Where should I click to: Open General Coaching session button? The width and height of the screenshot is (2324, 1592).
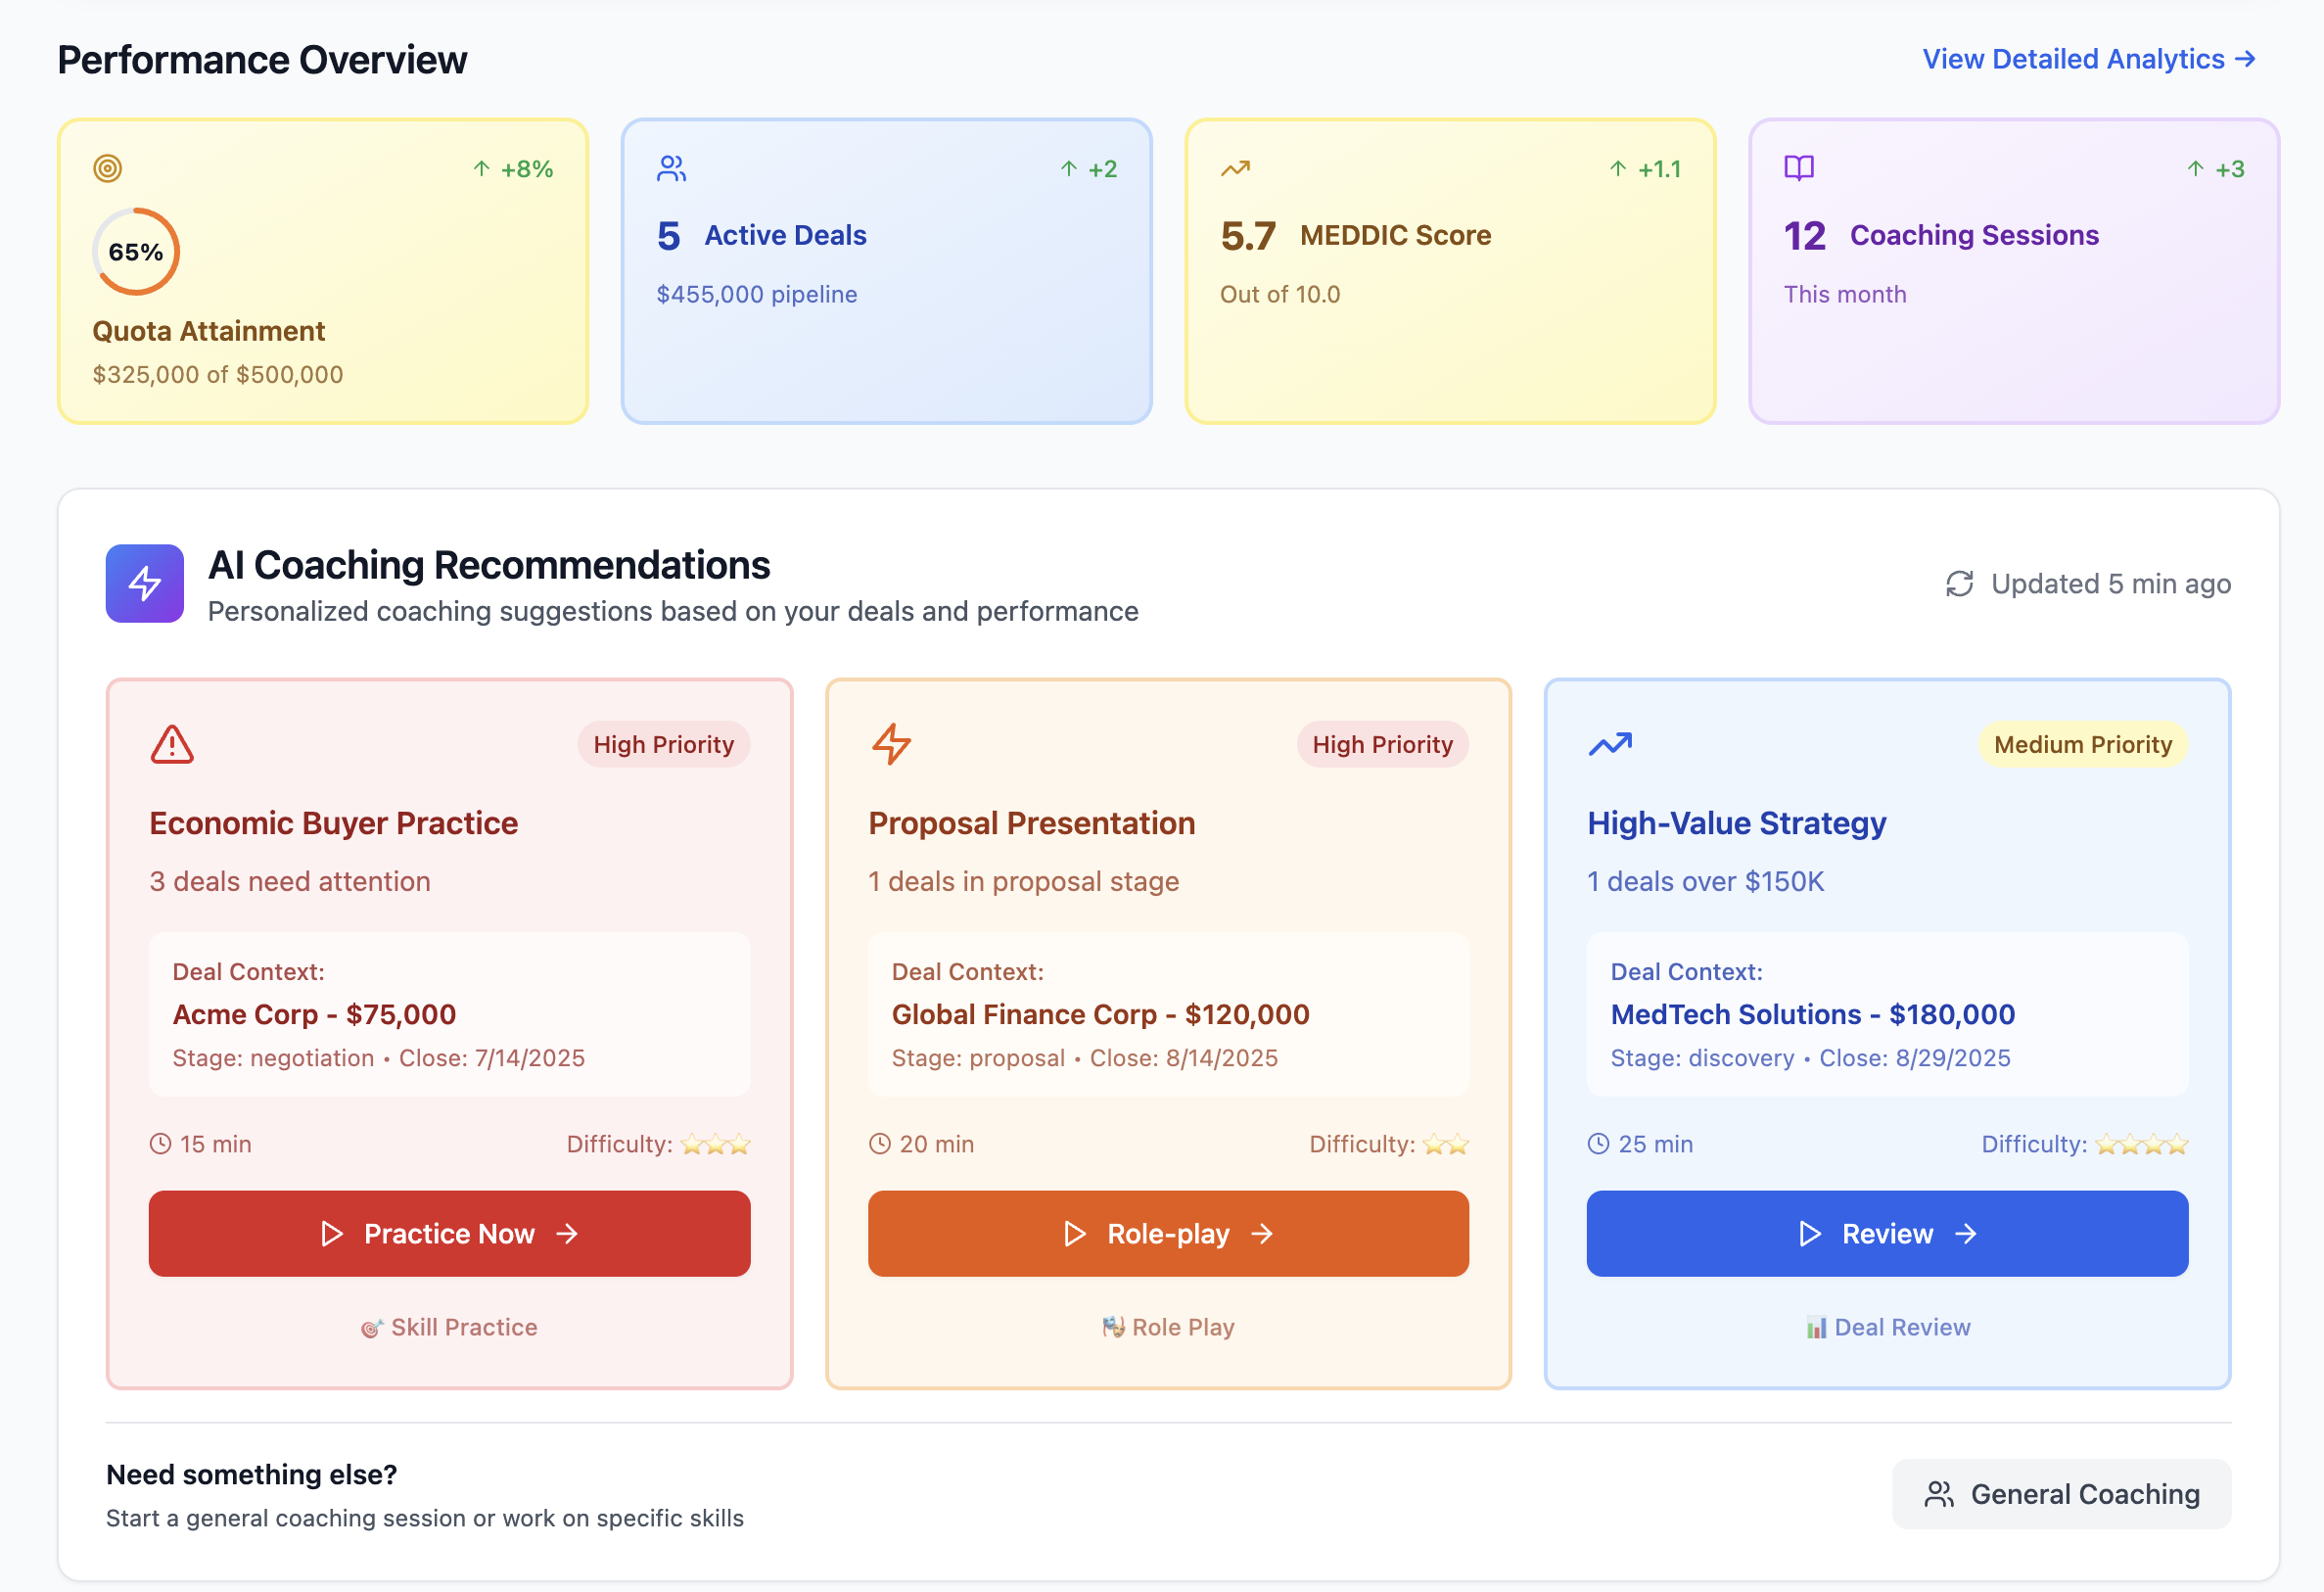pyautogui.click(x=2061, y=1493)
